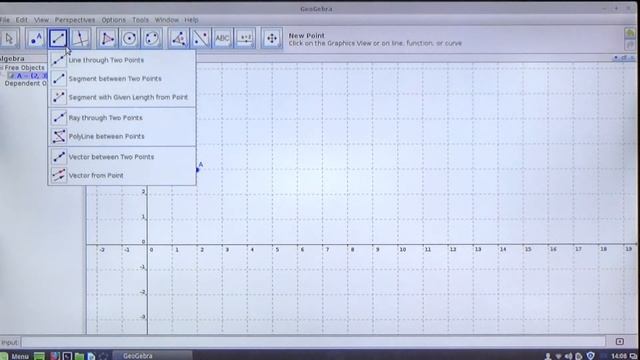Select the ABC Insert Text tool
This screenshot has width=640, height=360.
click(x=222, y=38)
